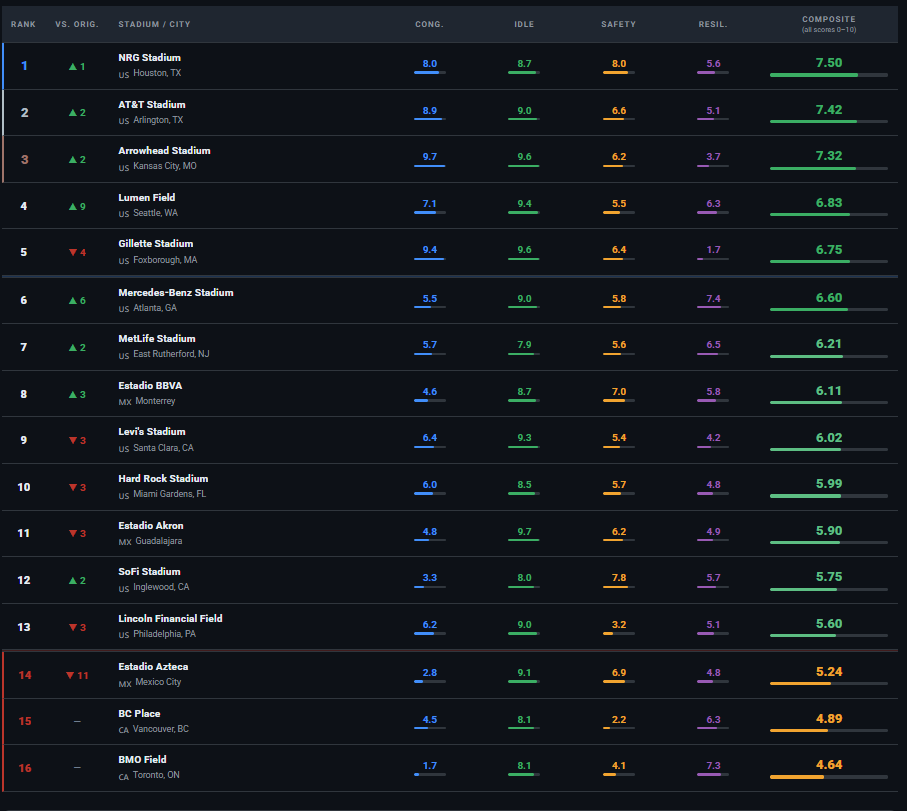Click the 5.99 composite for Hard Rock Stadium
The height and width of the screenshot is (811, 907).
828,484
